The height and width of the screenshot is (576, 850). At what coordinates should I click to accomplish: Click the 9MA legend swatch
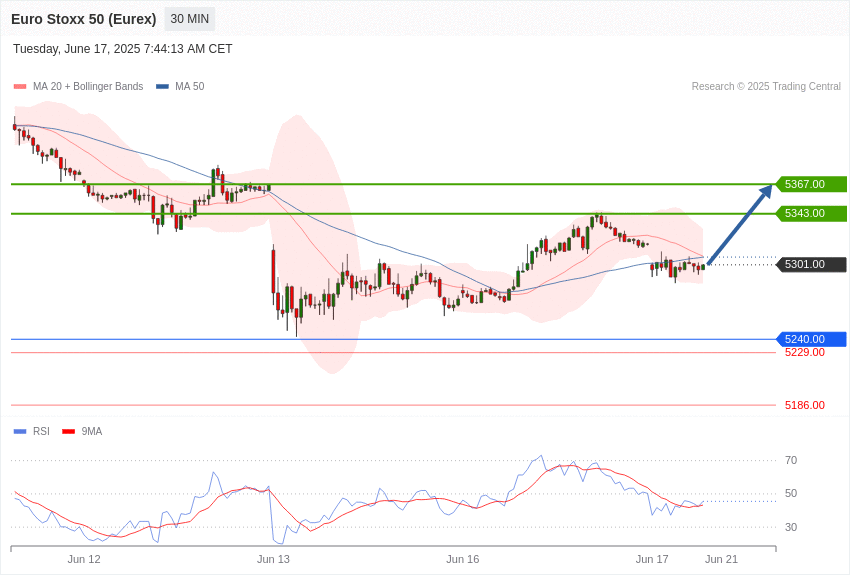(x=68, y=431)
